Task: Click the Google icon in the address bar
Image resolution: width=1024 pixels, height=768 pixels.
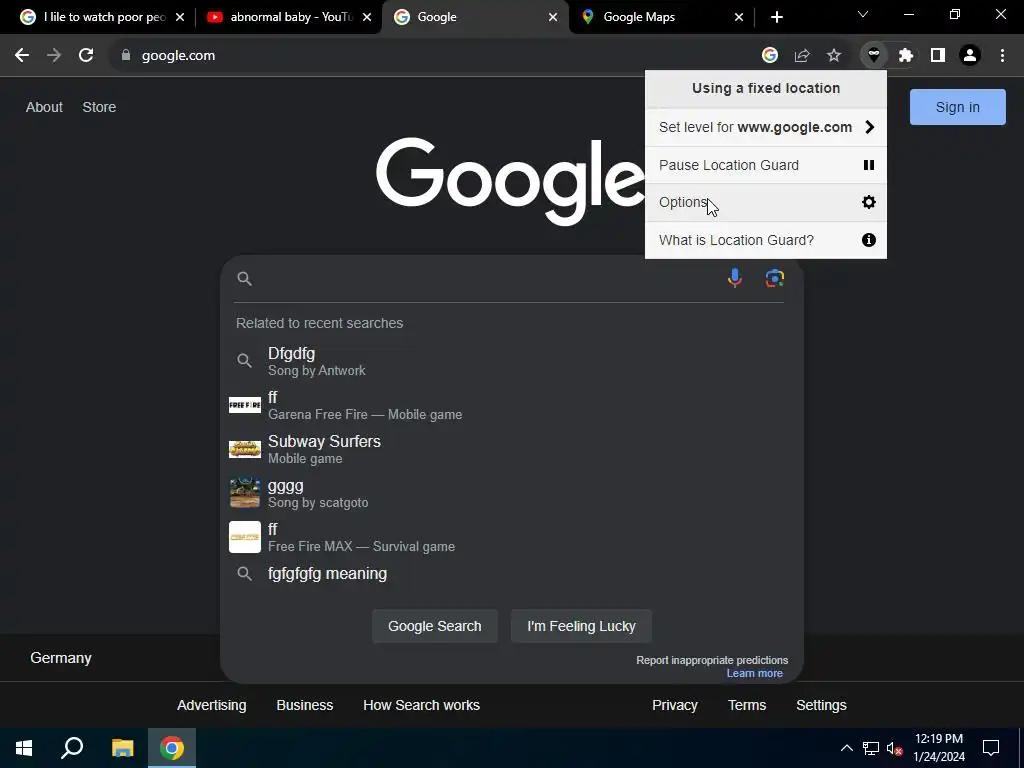Action: tap(770, 56)
